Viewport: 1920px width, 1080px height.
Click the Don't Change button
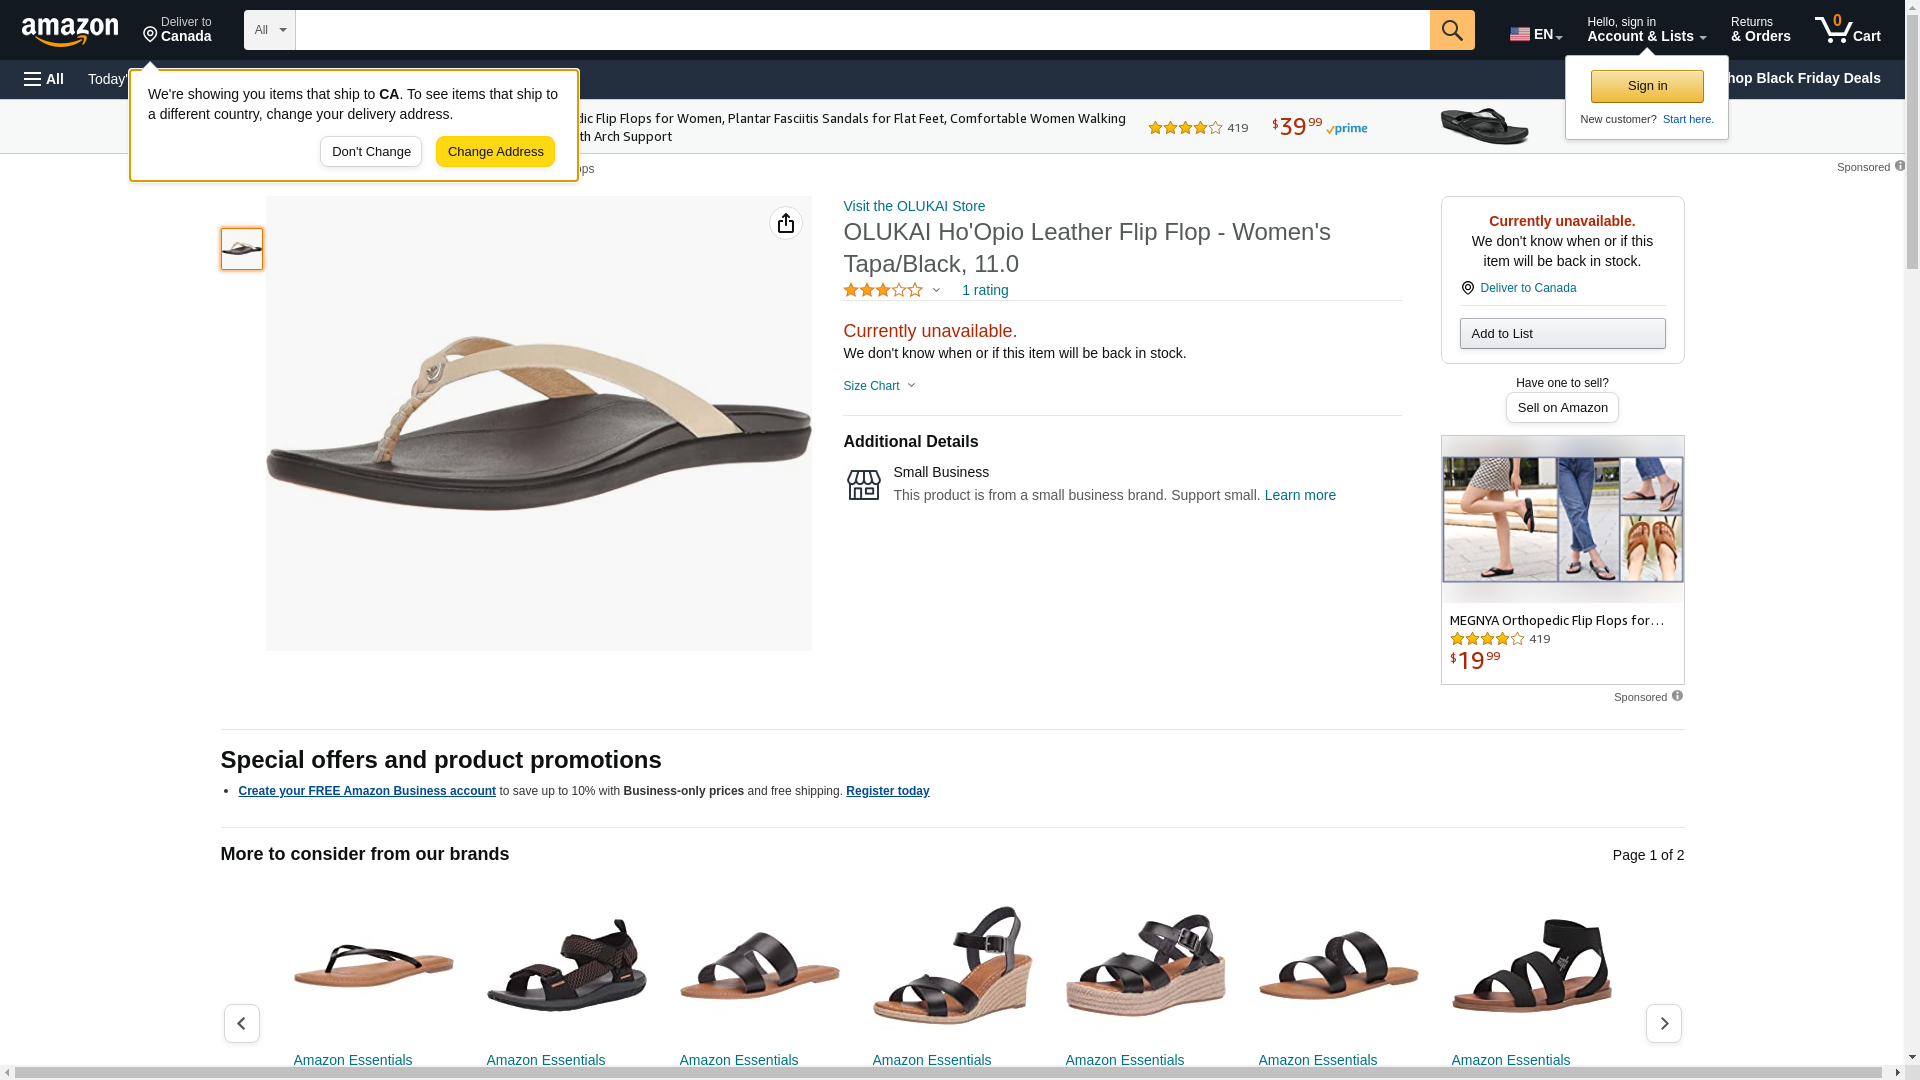pos(371,152)
